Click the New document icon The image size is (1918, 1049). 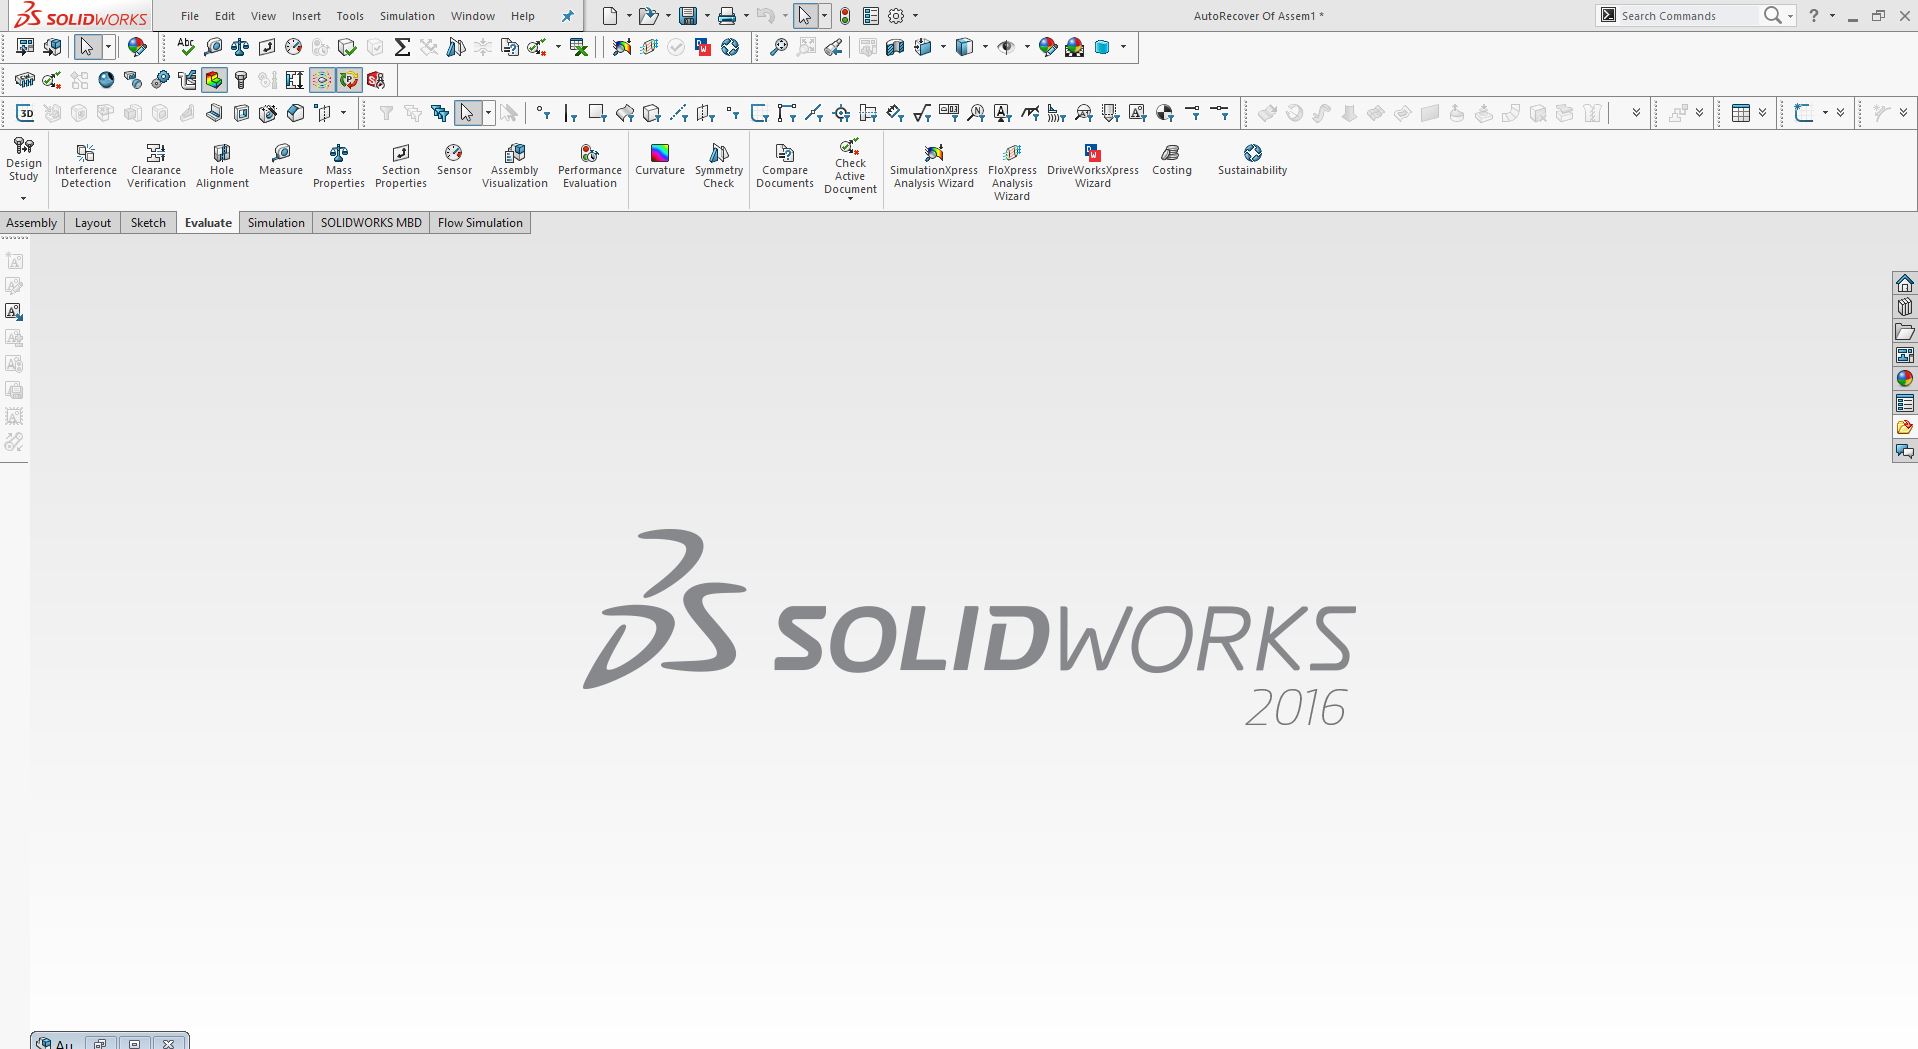(609, 16)
